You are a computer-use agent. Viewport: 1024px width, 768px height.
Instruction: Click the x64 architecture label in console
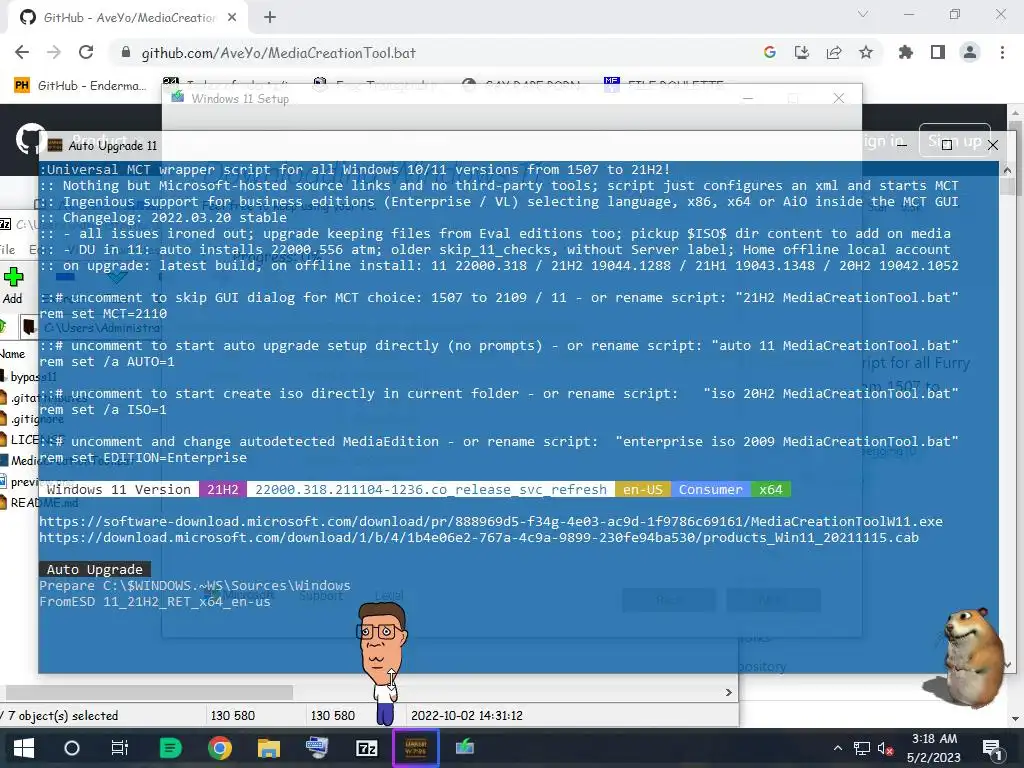pyautogui.click(x=771, y=489)
